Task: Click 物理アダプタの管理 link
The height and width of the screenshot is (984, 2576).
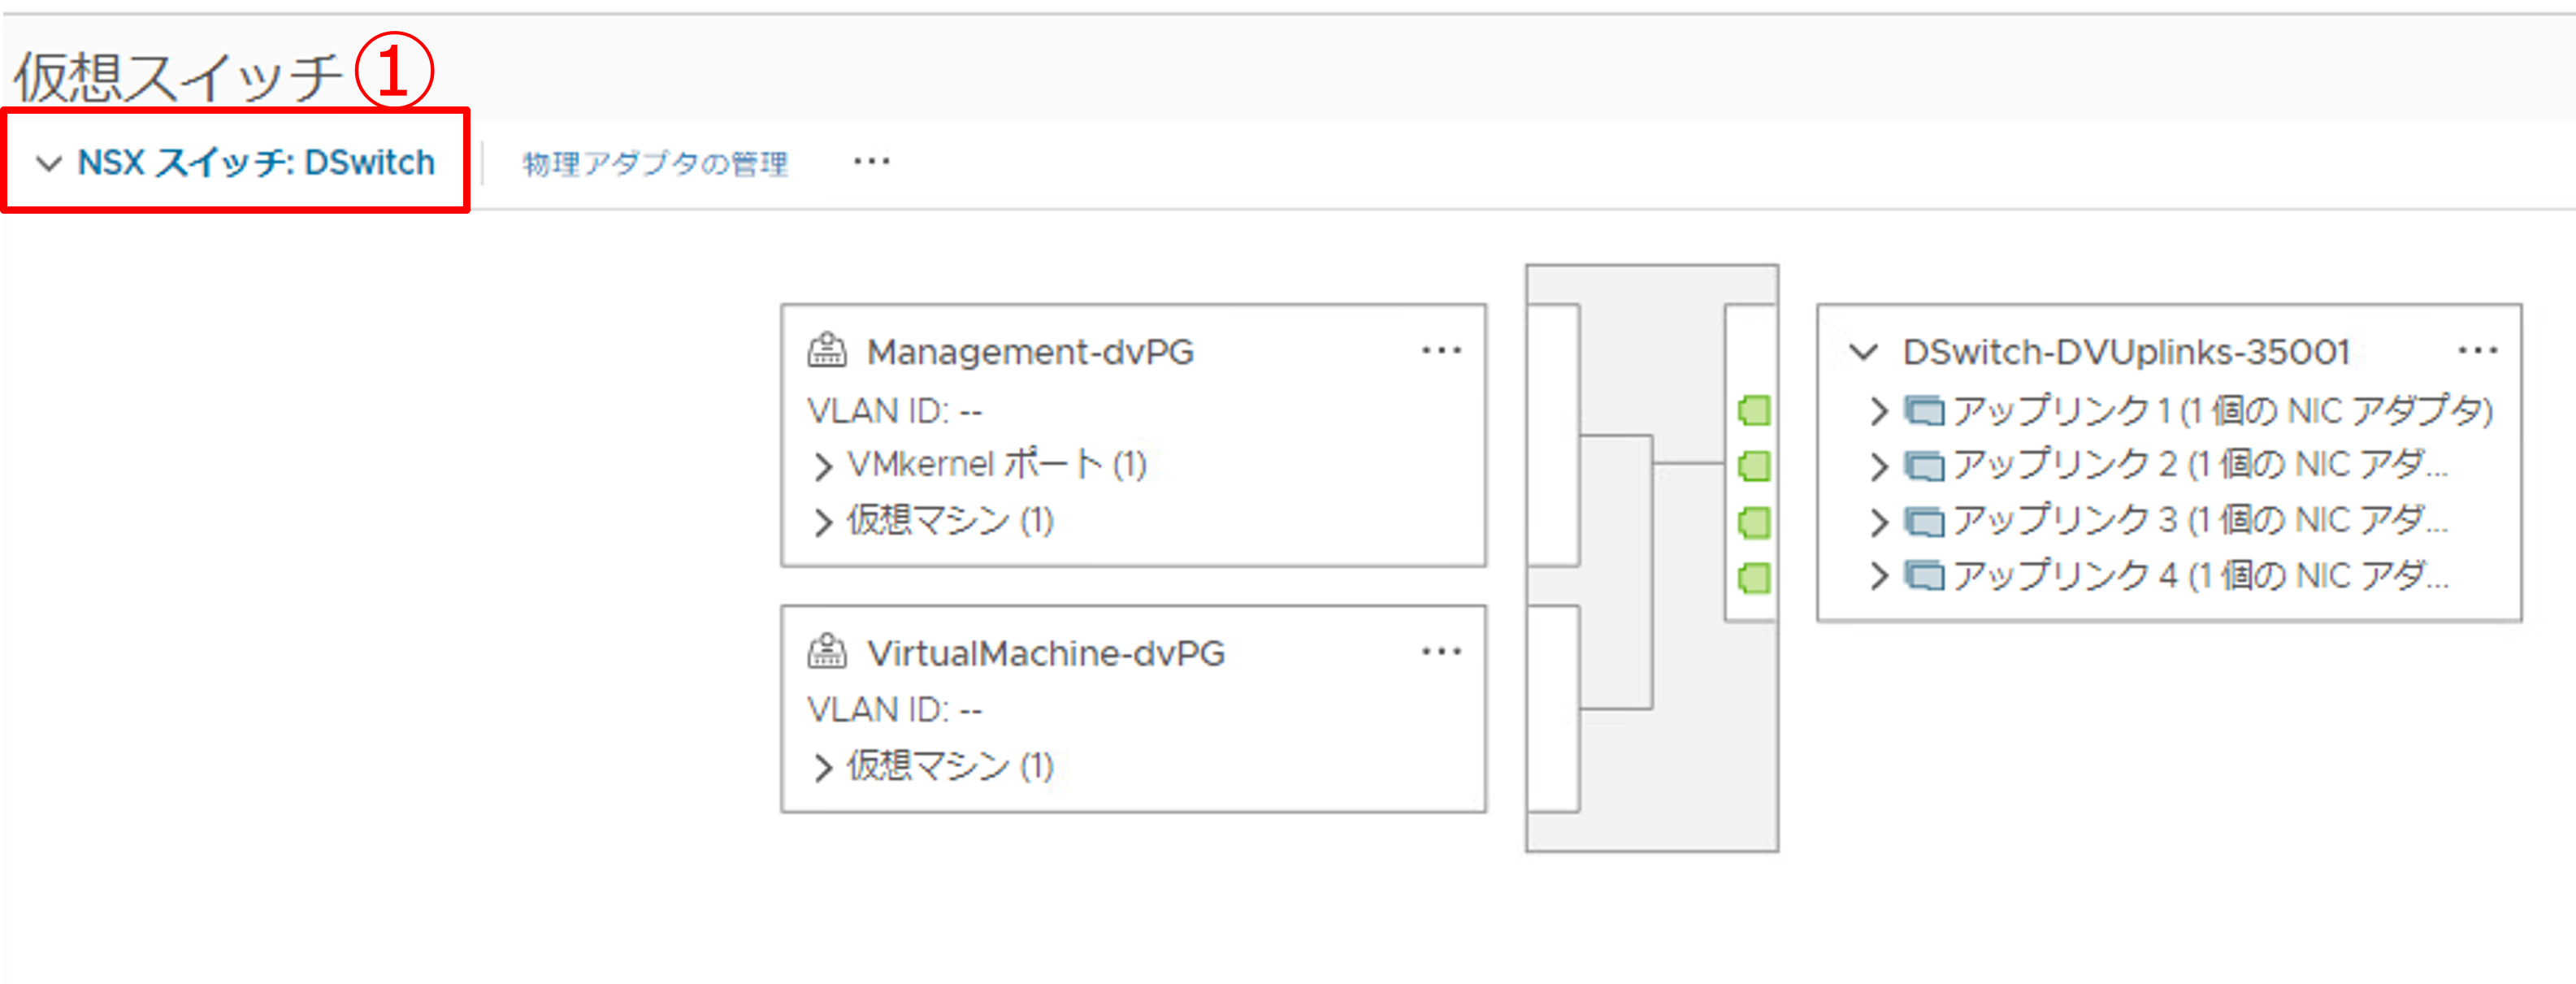Action: (655, 163)
